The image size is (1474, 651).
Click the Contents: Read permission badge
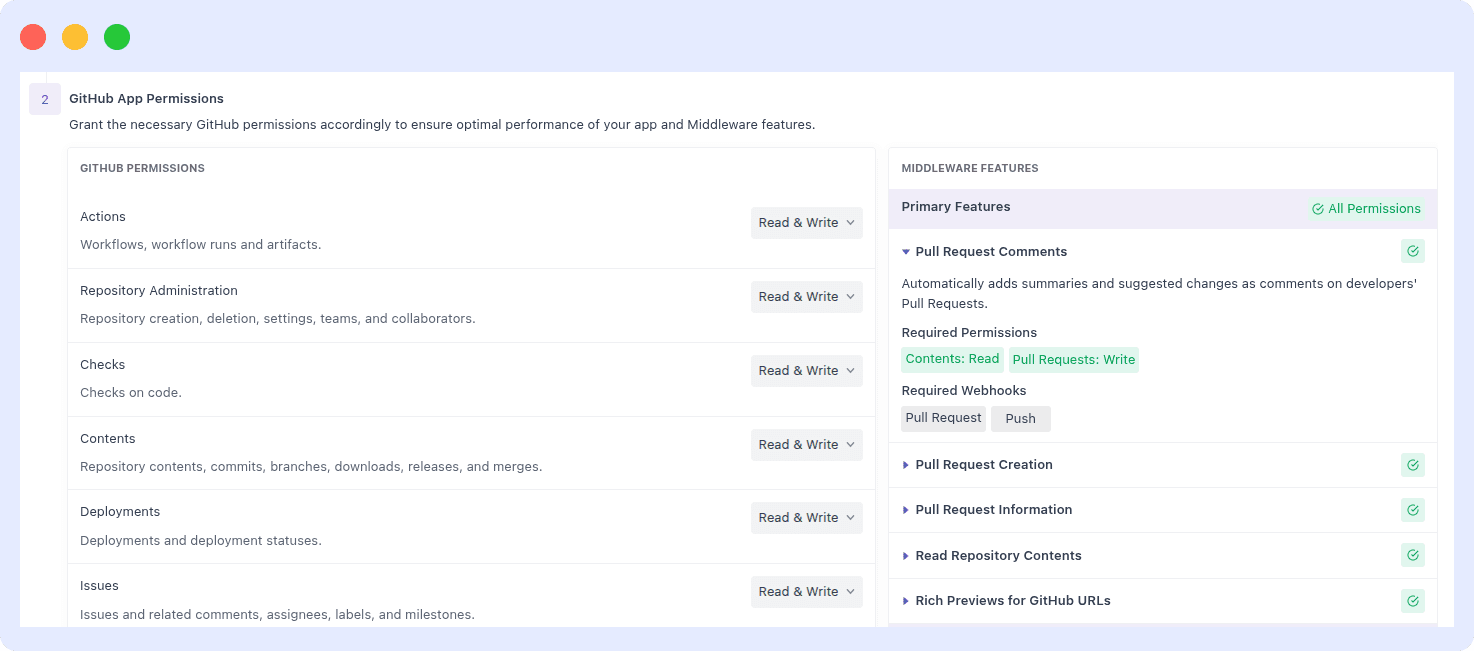952,359
